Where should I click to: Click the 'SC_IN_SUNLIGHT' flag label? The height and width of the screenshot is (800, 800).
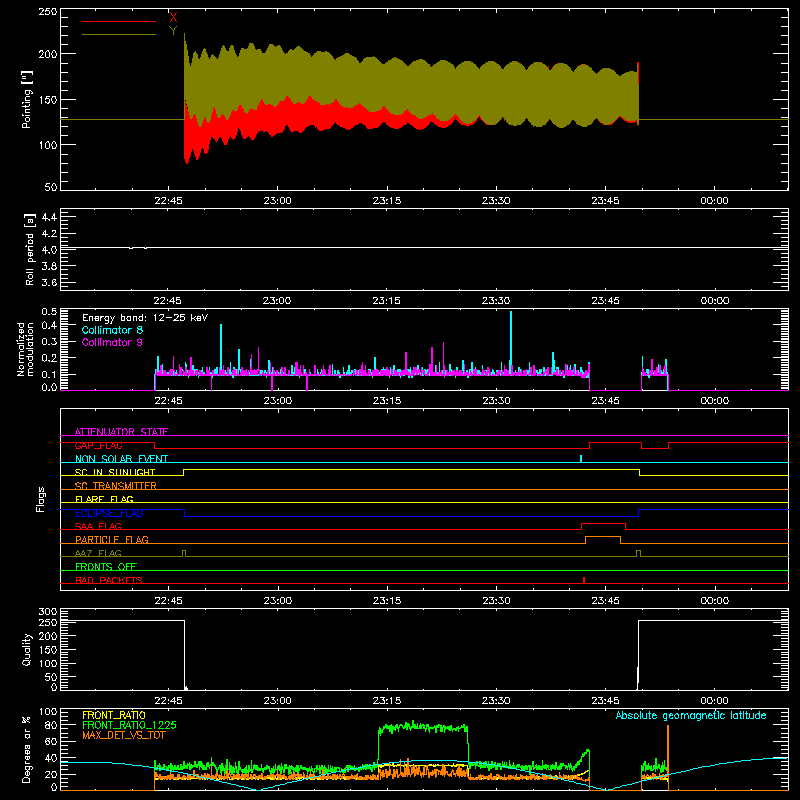click(115, 472)
